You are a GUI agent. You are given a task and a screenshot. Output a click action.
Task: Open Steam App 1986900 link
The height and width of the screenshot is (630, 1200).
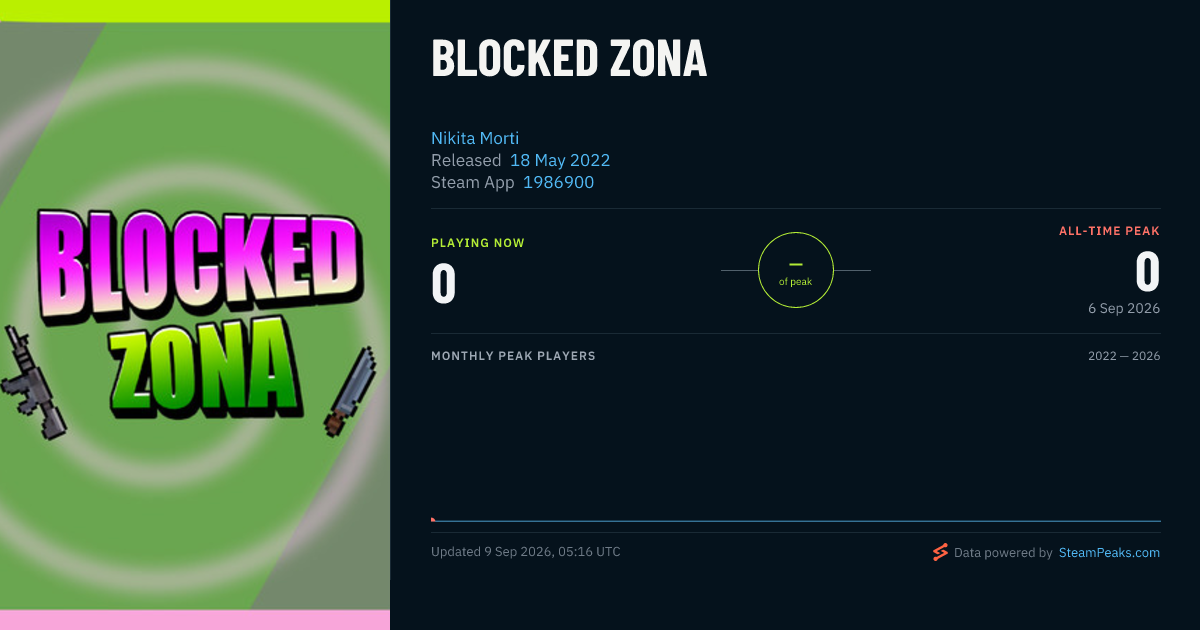[558, 182]
